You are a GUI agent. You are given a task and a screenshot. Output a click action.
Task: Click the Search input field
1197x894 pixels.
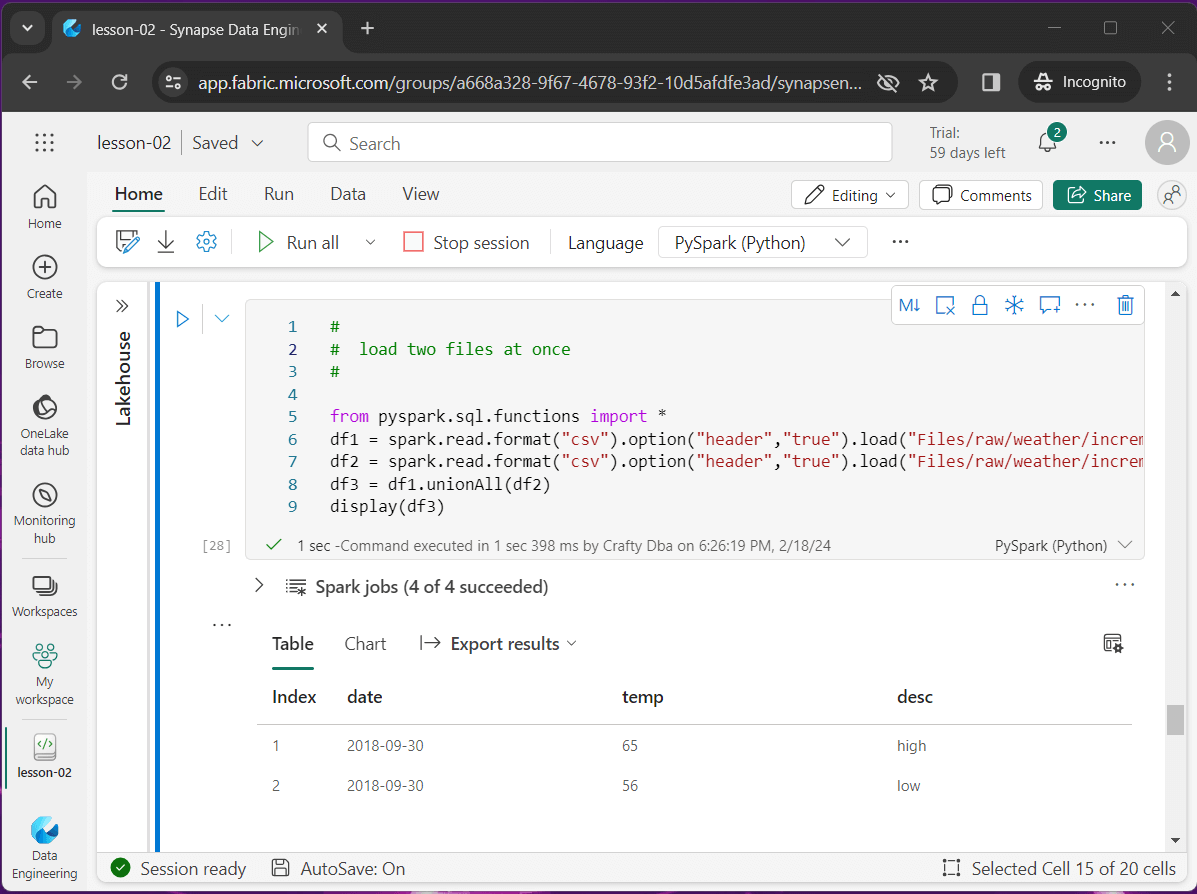[600, 143]
